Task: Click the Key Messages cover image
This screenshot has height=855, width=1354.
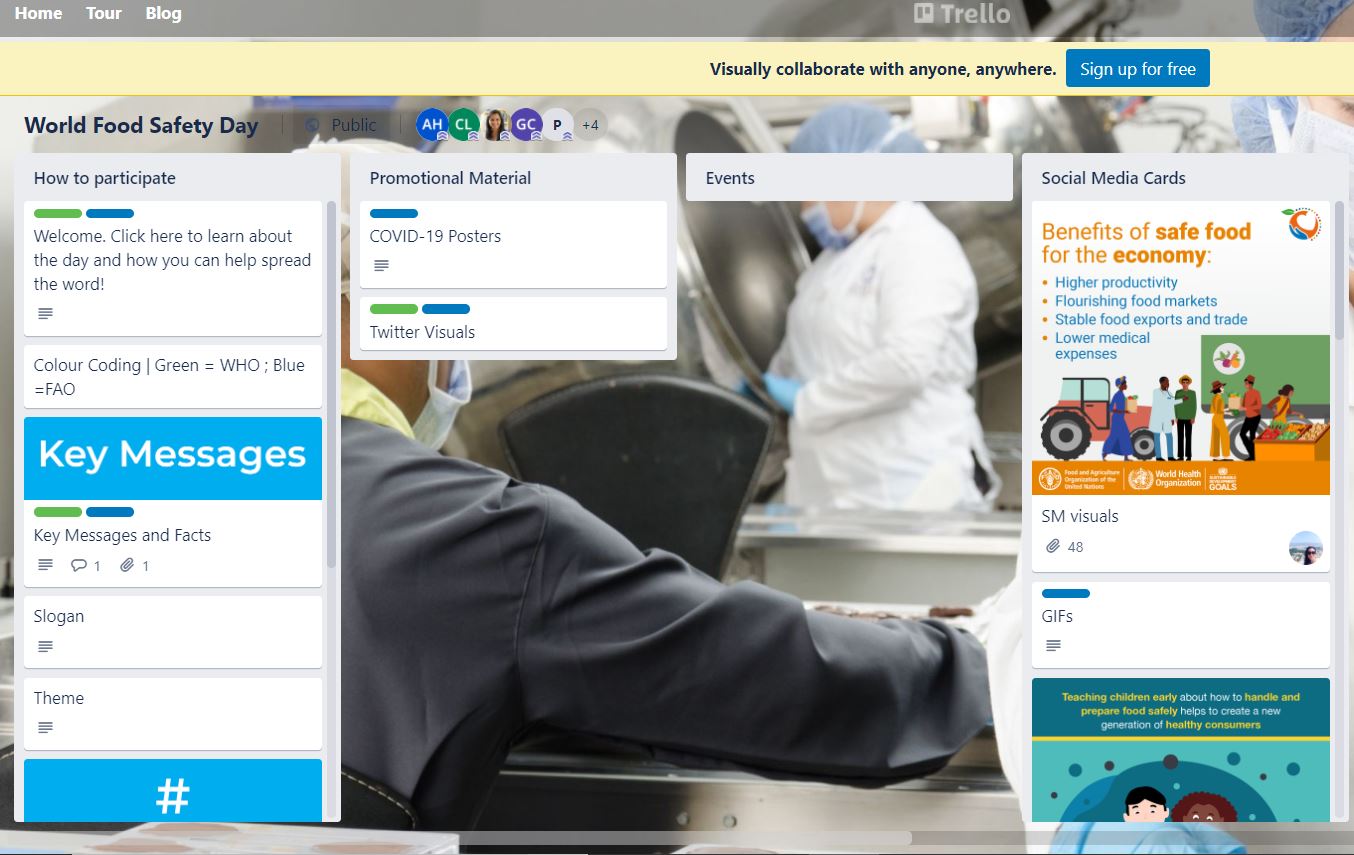Action: tap(173, 458)
